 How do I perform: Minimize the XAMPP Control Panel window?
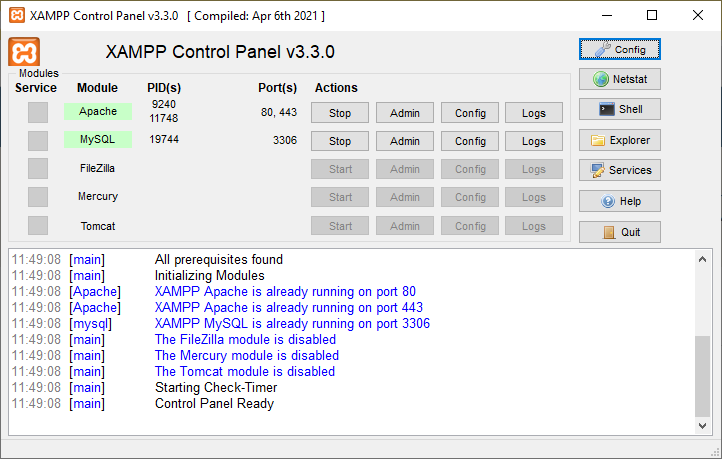point(607,15)
